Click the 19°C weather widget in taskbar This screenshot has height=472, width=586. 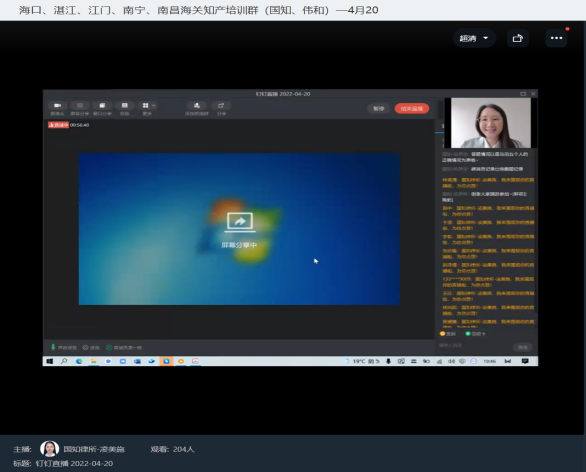361,361
